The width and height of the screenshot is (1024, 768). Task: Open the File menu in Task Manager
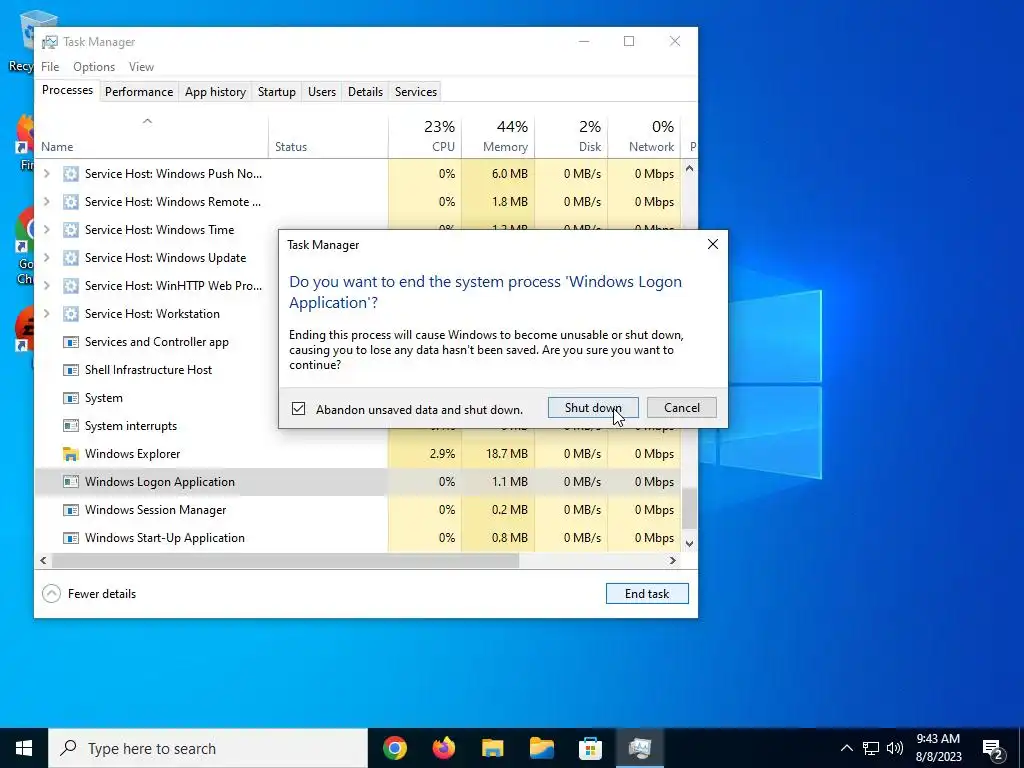[50, 67]
